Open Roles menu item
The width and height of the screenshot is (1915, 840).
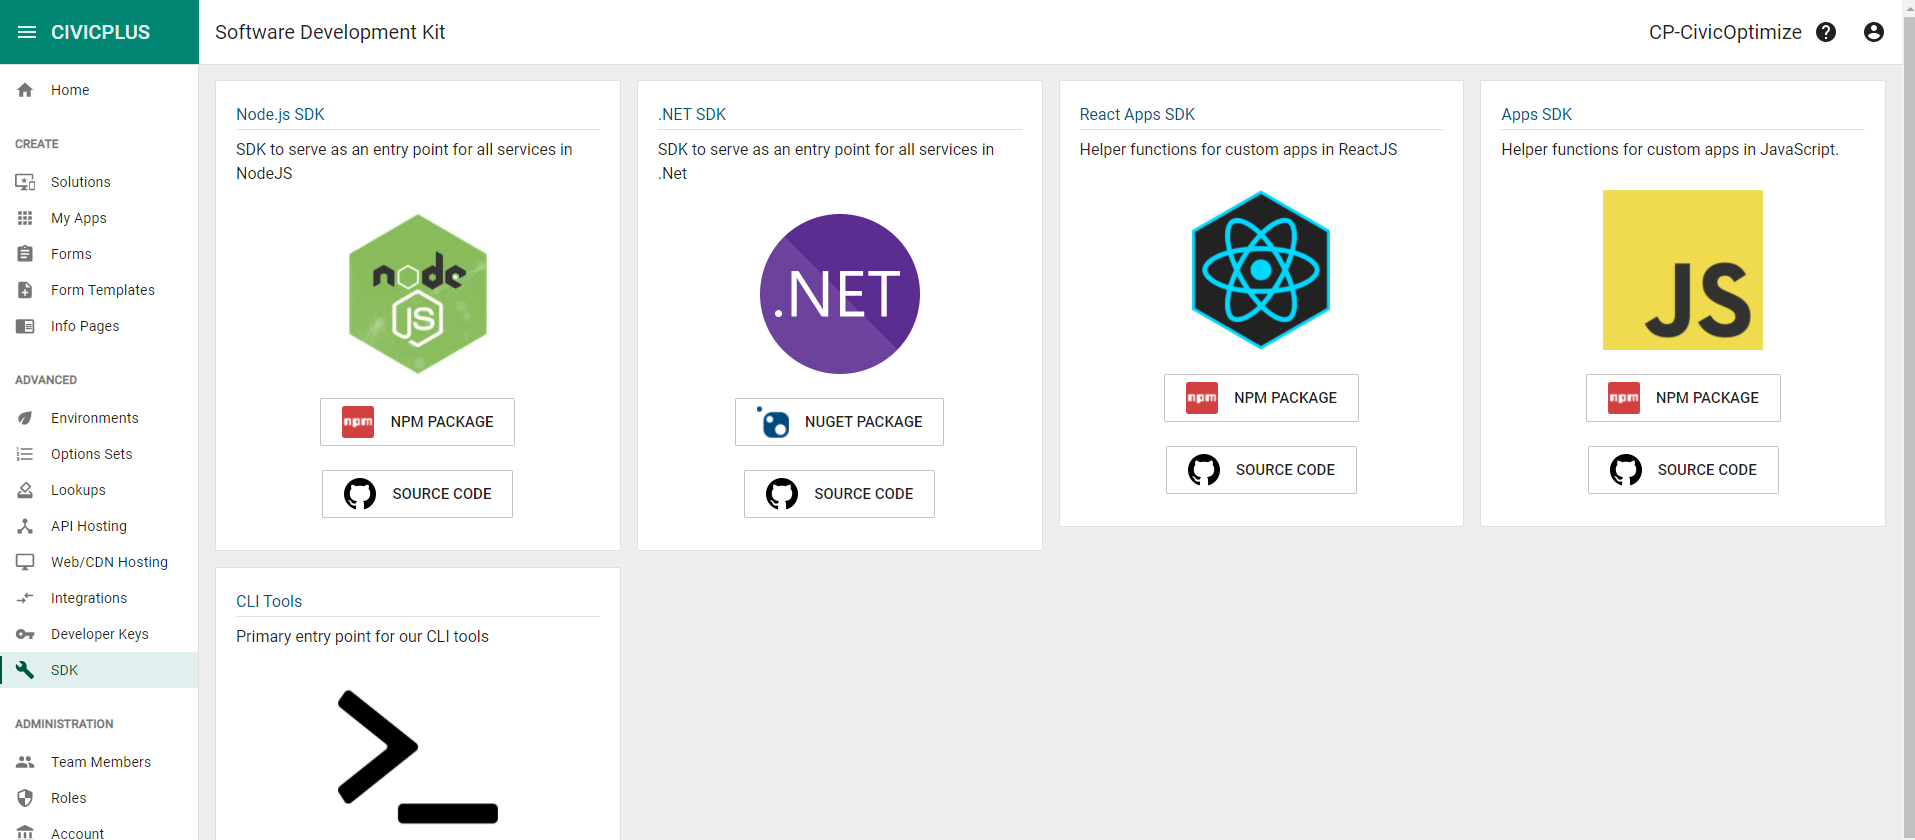coord(99,798)
